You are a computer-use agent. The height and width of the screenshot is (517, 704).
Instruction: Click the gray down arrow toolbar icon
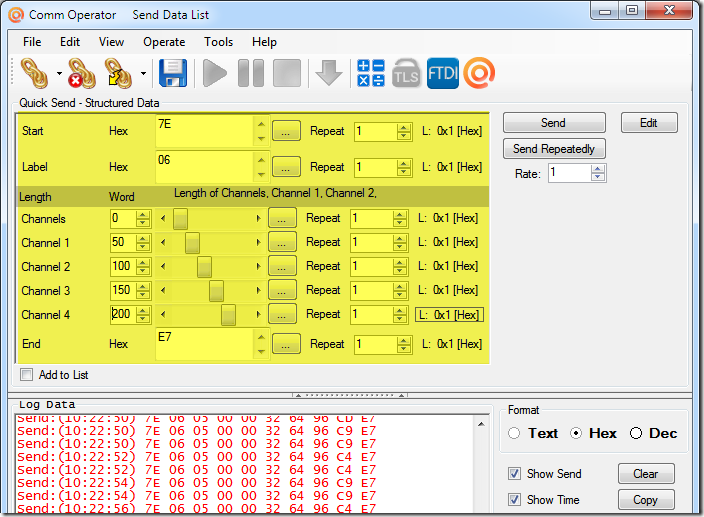[x=329, y=73]
